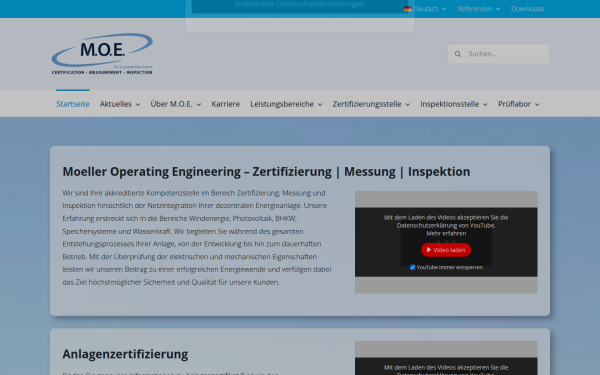Open the Deutsch language dropdown
The width and height of the screenshot is (600, 375).
point(426,9)
